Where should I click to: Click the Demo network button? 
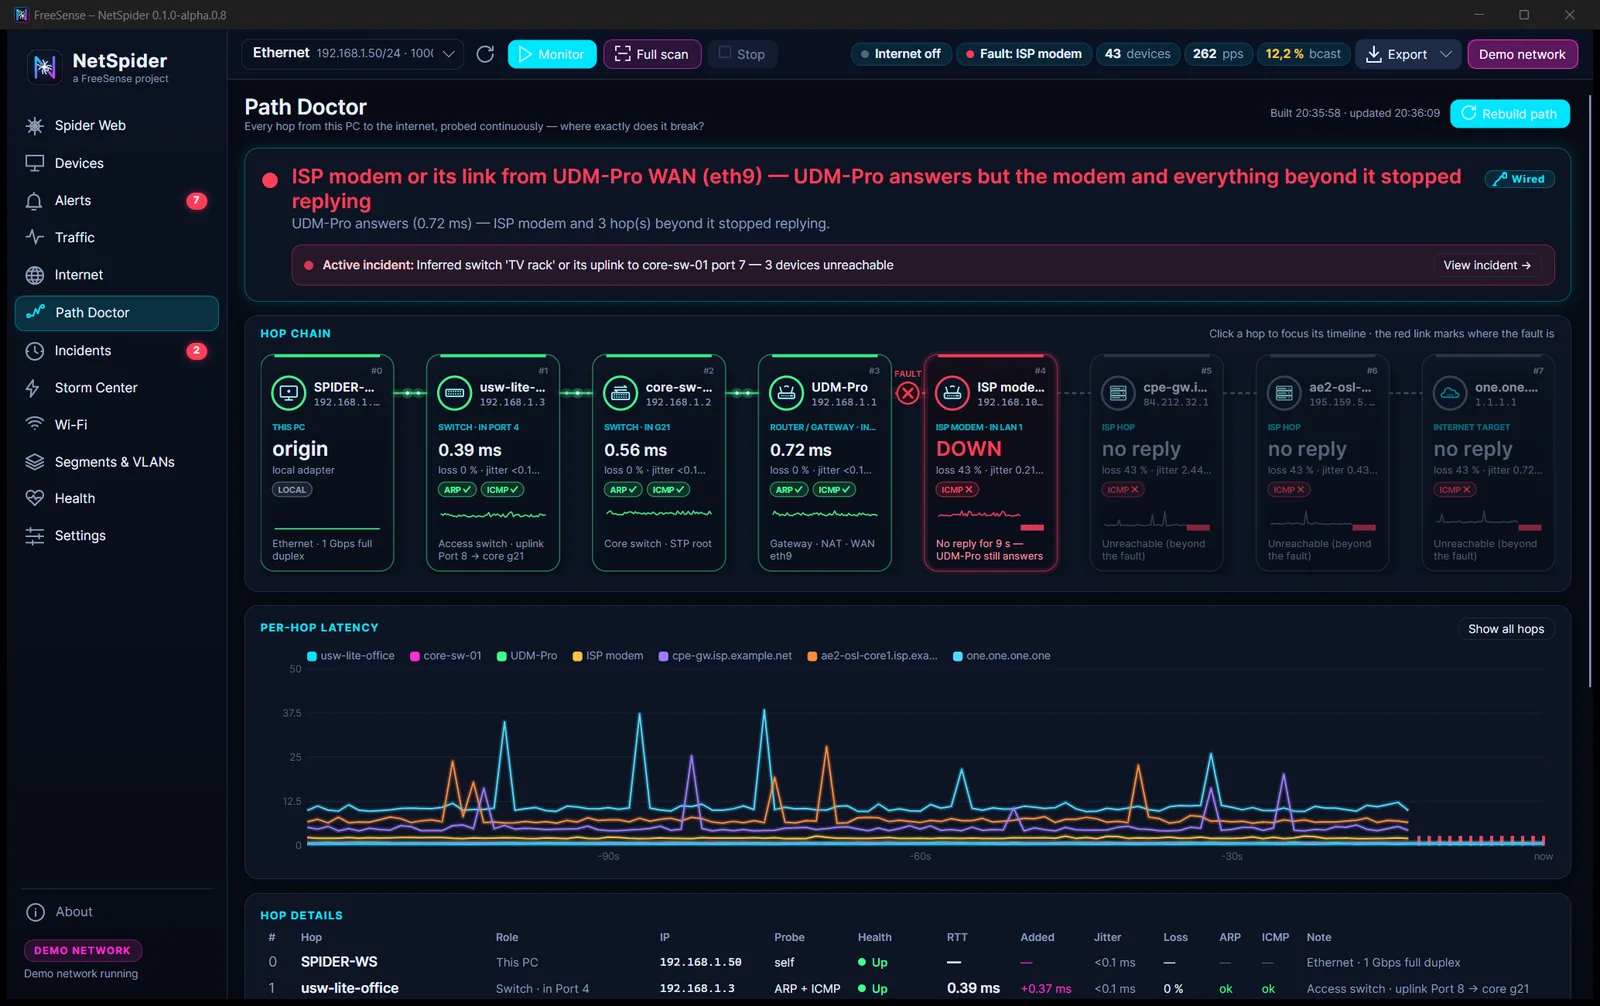(x=1522, y=54)
